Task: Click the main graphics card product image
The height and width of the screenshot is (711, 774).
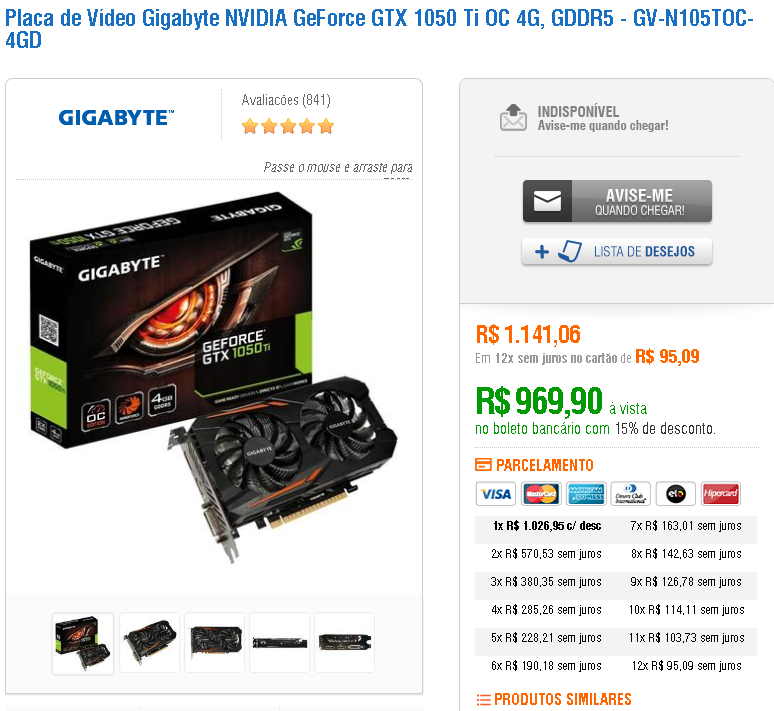Action: coord(214,378)
